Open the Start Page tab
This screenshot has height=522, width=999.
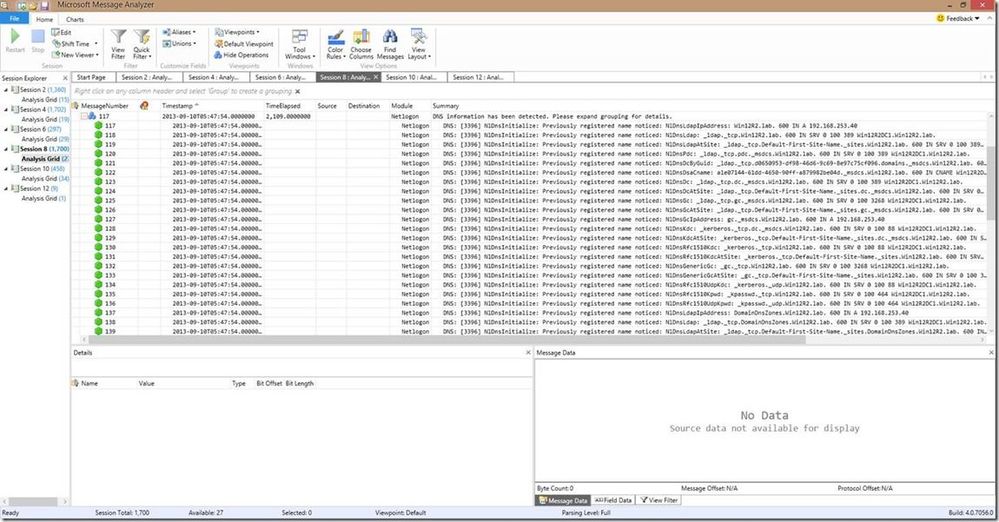pyautogui.click(x=92, y=77)
